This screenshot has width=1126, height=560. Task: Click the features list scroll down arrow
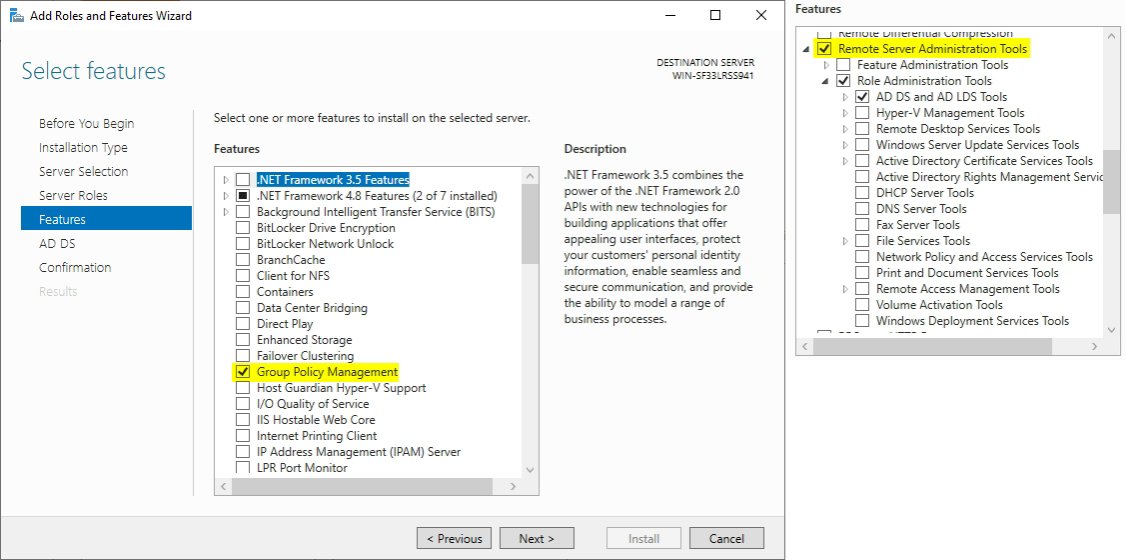tap(530, 468)
